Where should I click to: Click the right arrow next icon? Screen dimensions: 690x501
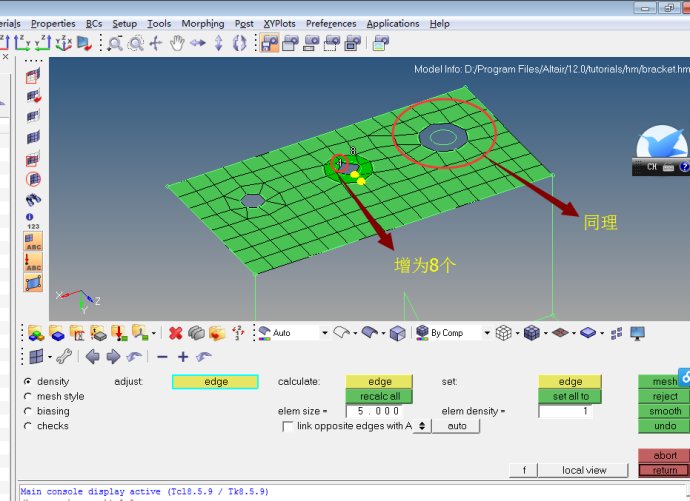pos(113,356)
